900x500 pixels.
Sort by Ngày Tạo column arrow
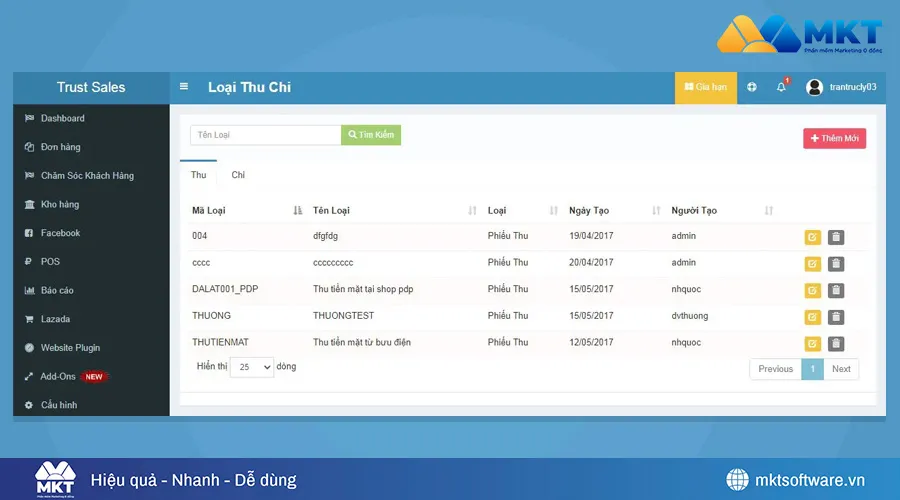coord(656,211)
